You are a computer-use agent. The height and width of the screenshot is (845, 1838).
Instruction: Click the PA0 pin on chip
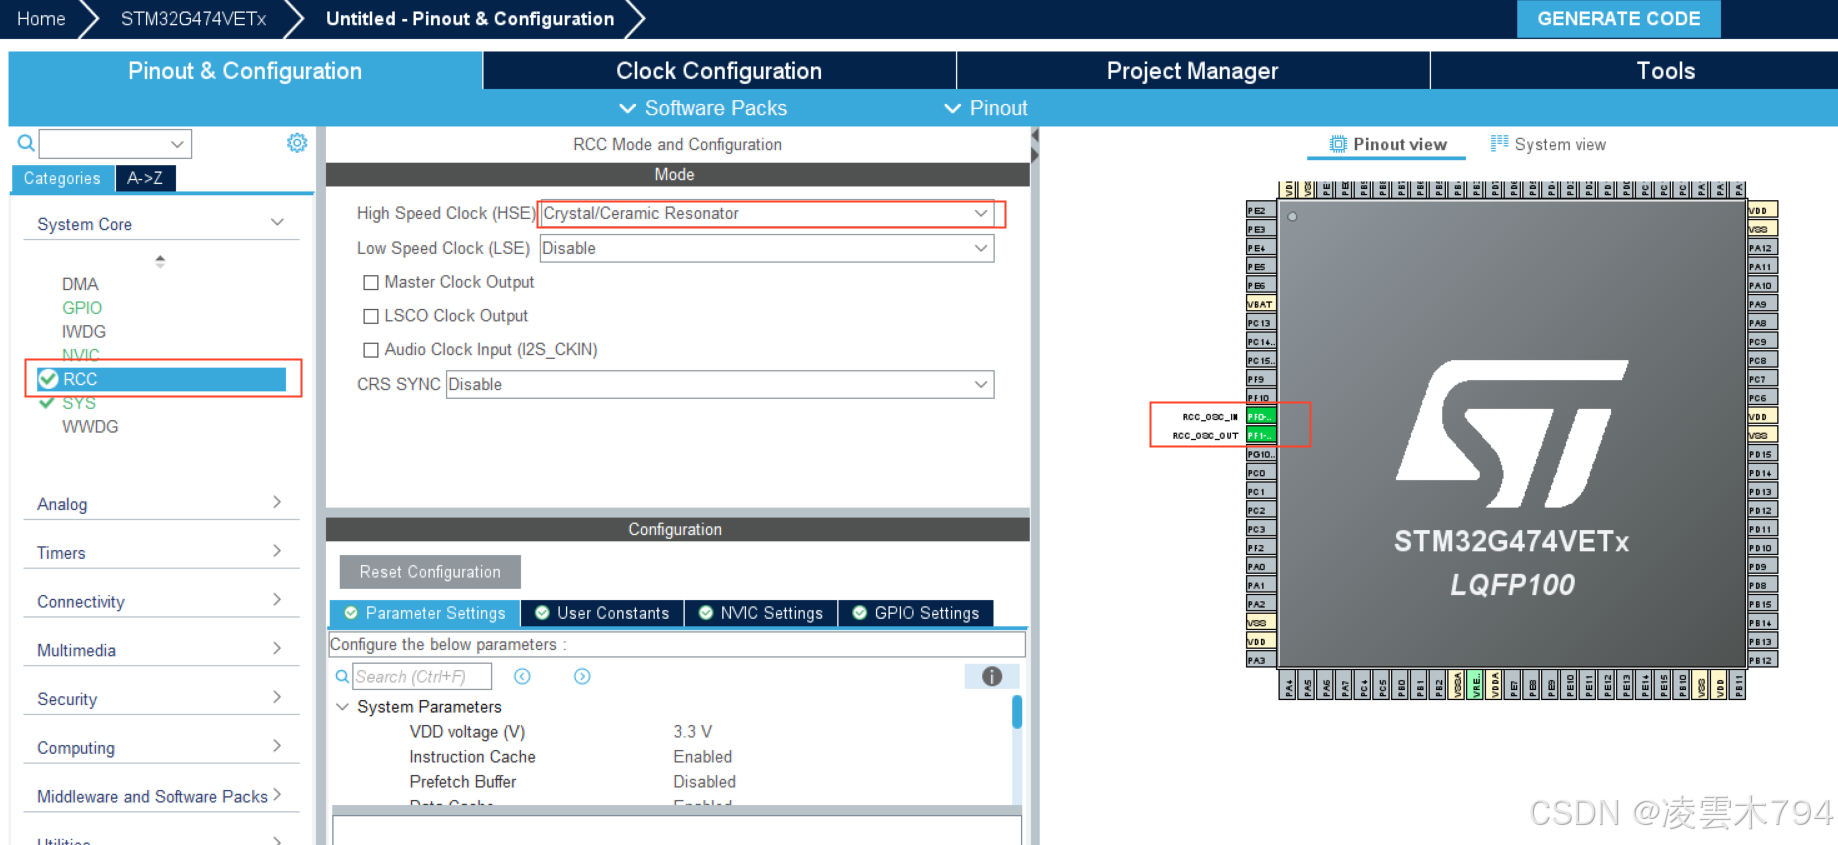point(1261,566)
